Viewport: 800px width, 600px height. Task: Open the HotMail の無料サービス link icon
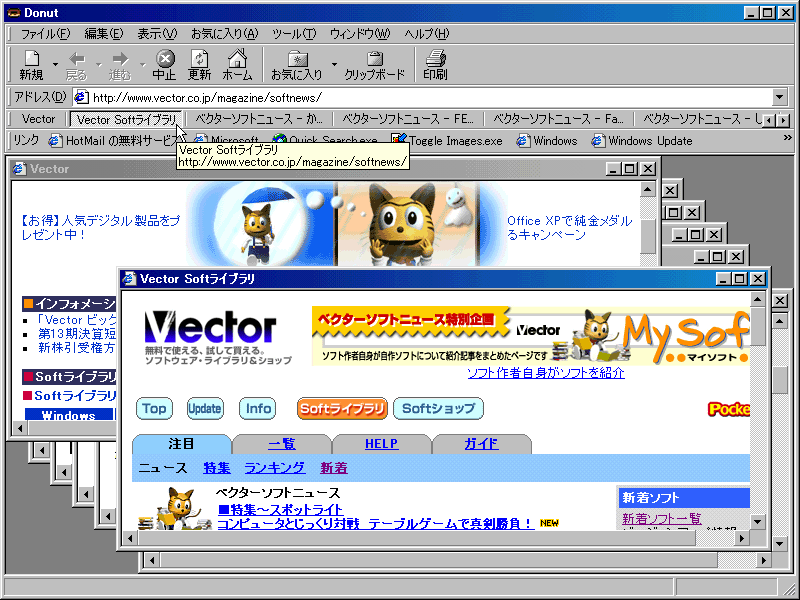pos(55,140)
